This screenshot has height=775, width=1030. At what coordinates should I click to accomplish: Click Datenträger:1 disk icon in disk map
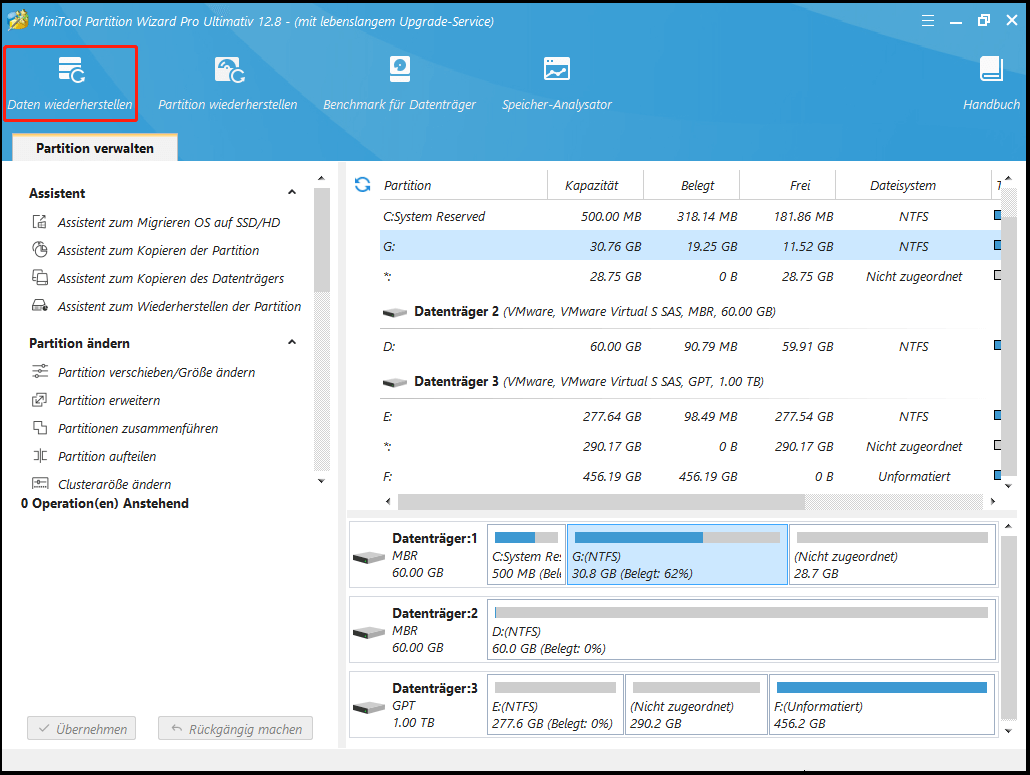(x=369, y=558)
